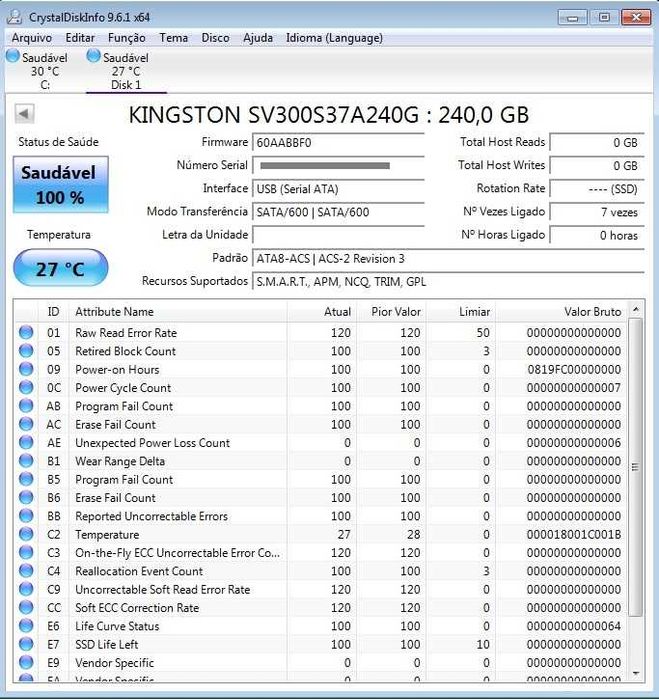Click status orb of Retired Block Count row
The height and width of the screenshot is (700, 659).
26,351
